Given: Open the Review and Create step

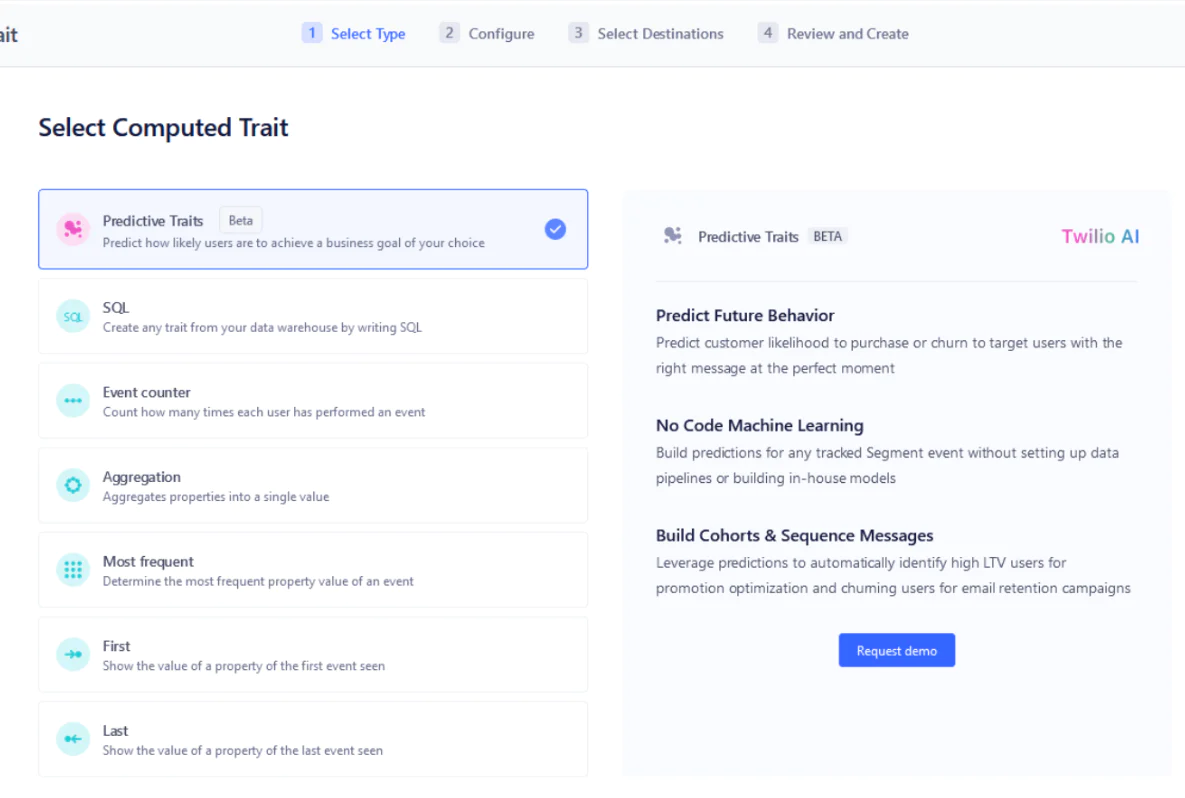Looking at the screenshot, I should (x=833, y=34).
